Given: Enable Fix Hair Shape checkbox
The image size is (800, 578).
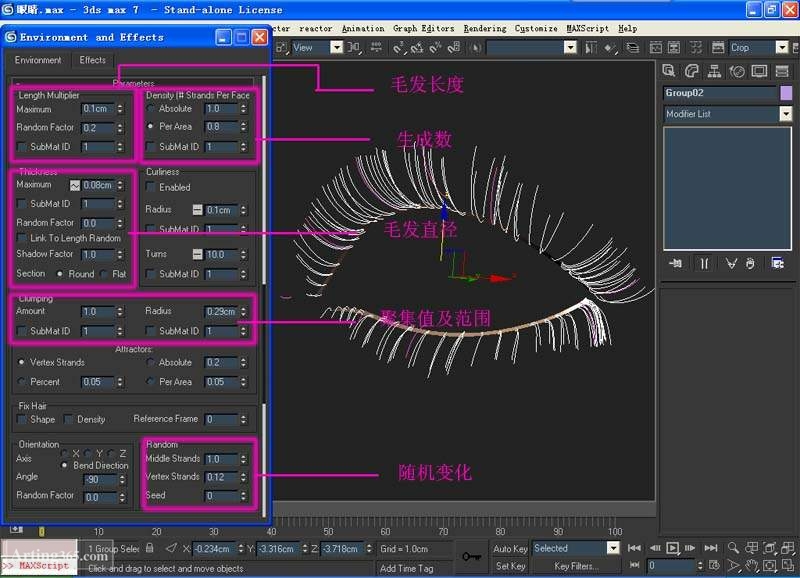Looking at the screenshot, I should (21, 419).
